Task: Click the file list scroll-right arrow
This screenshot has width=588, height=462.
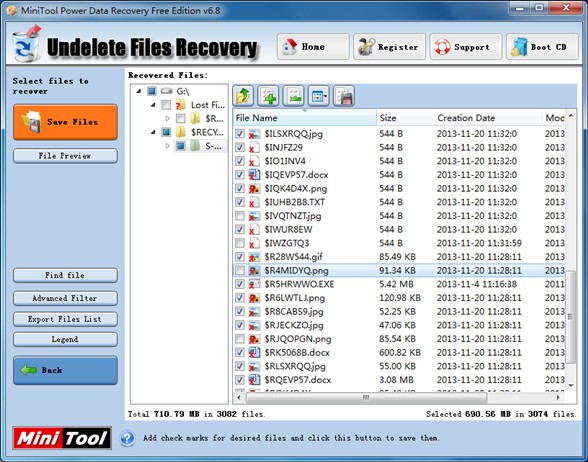Action: [x=558, y=398]
